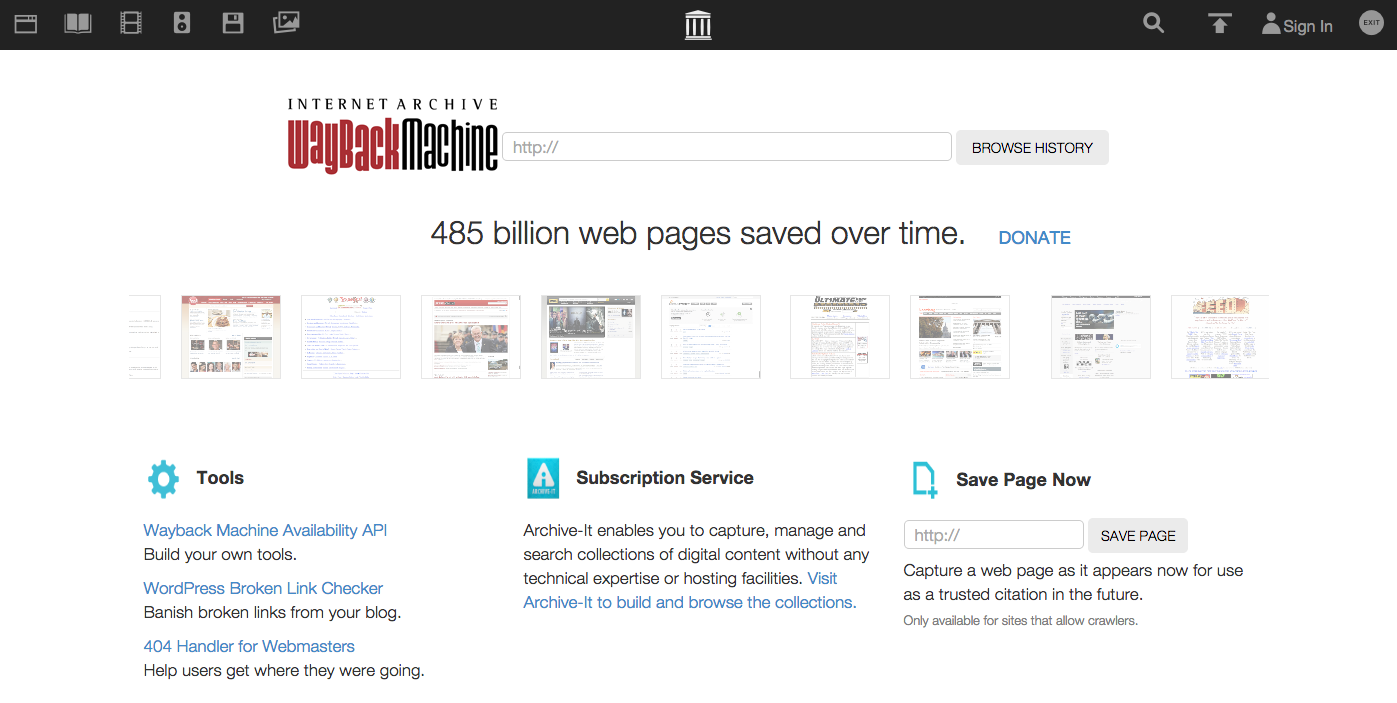The image size is (1397, 703).
Task: Focus the main http:// URL field
Action: 727,147
